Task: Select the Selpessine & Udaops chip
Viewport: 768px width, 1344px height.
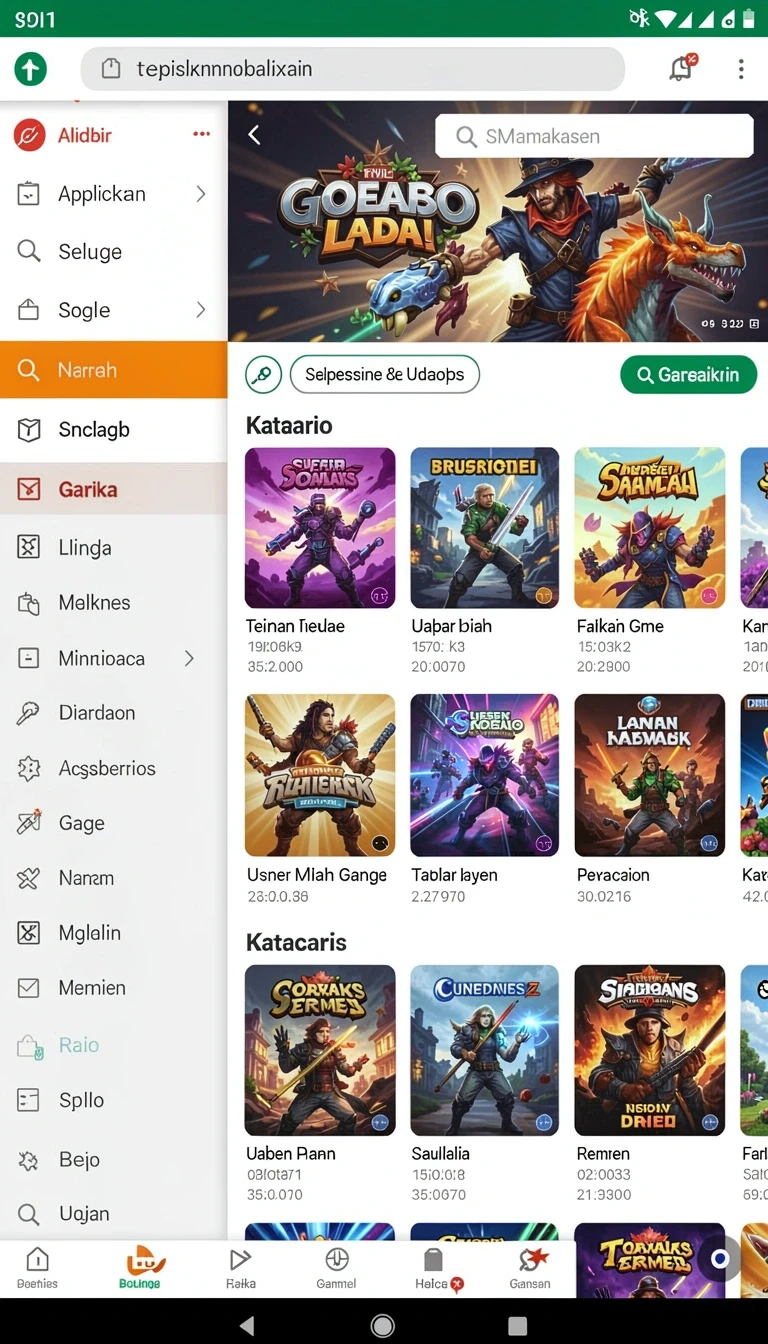Action: (385, 374)
